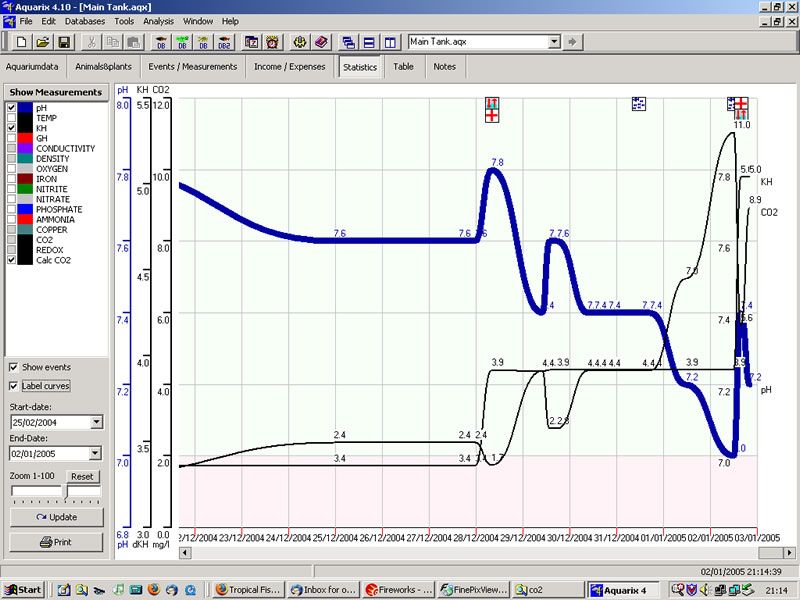The image size is (800, 600).
Task: Click the zoom Reset button
Action: click(82, 477)
